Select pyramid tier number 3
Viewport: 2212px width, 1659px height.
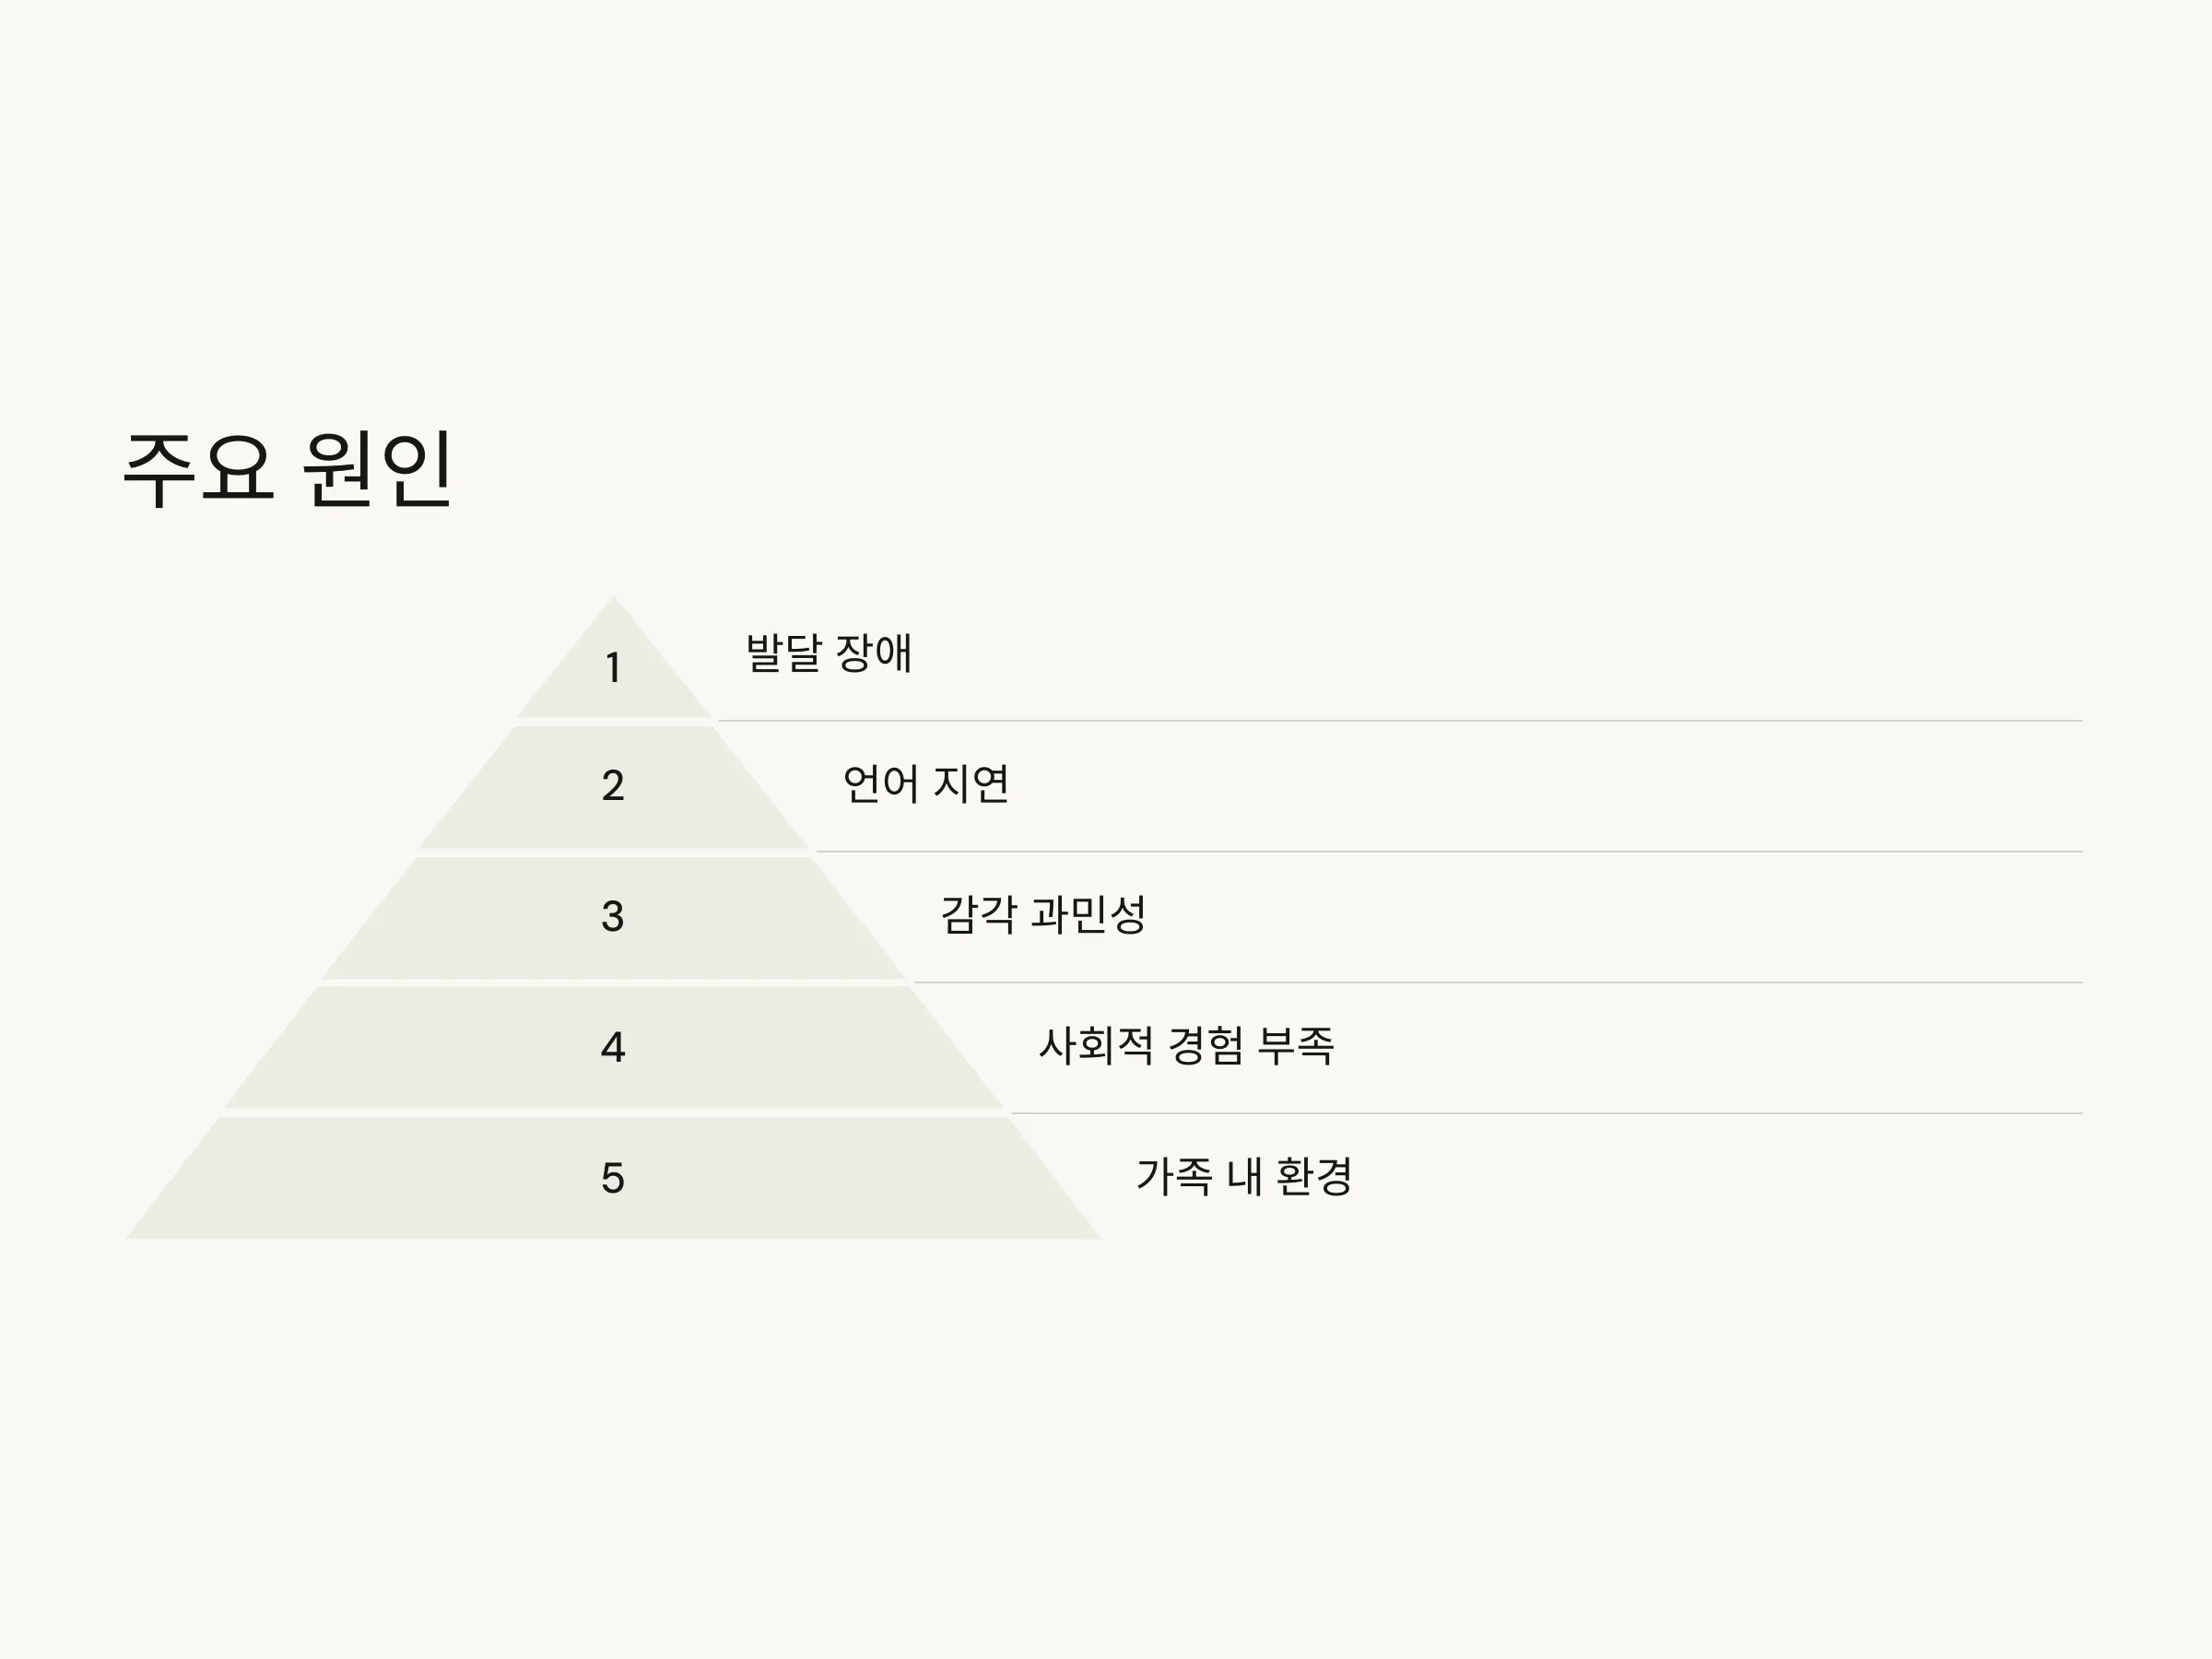pos(613,917)
